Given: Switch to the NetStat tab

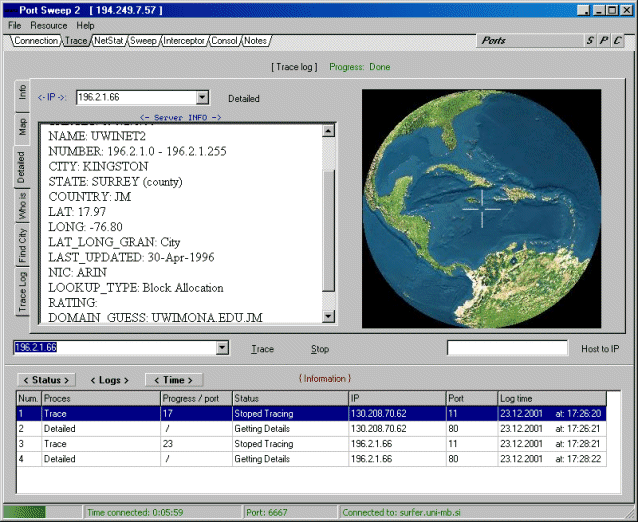Looking at the screenshot, I should coord(108,41).
